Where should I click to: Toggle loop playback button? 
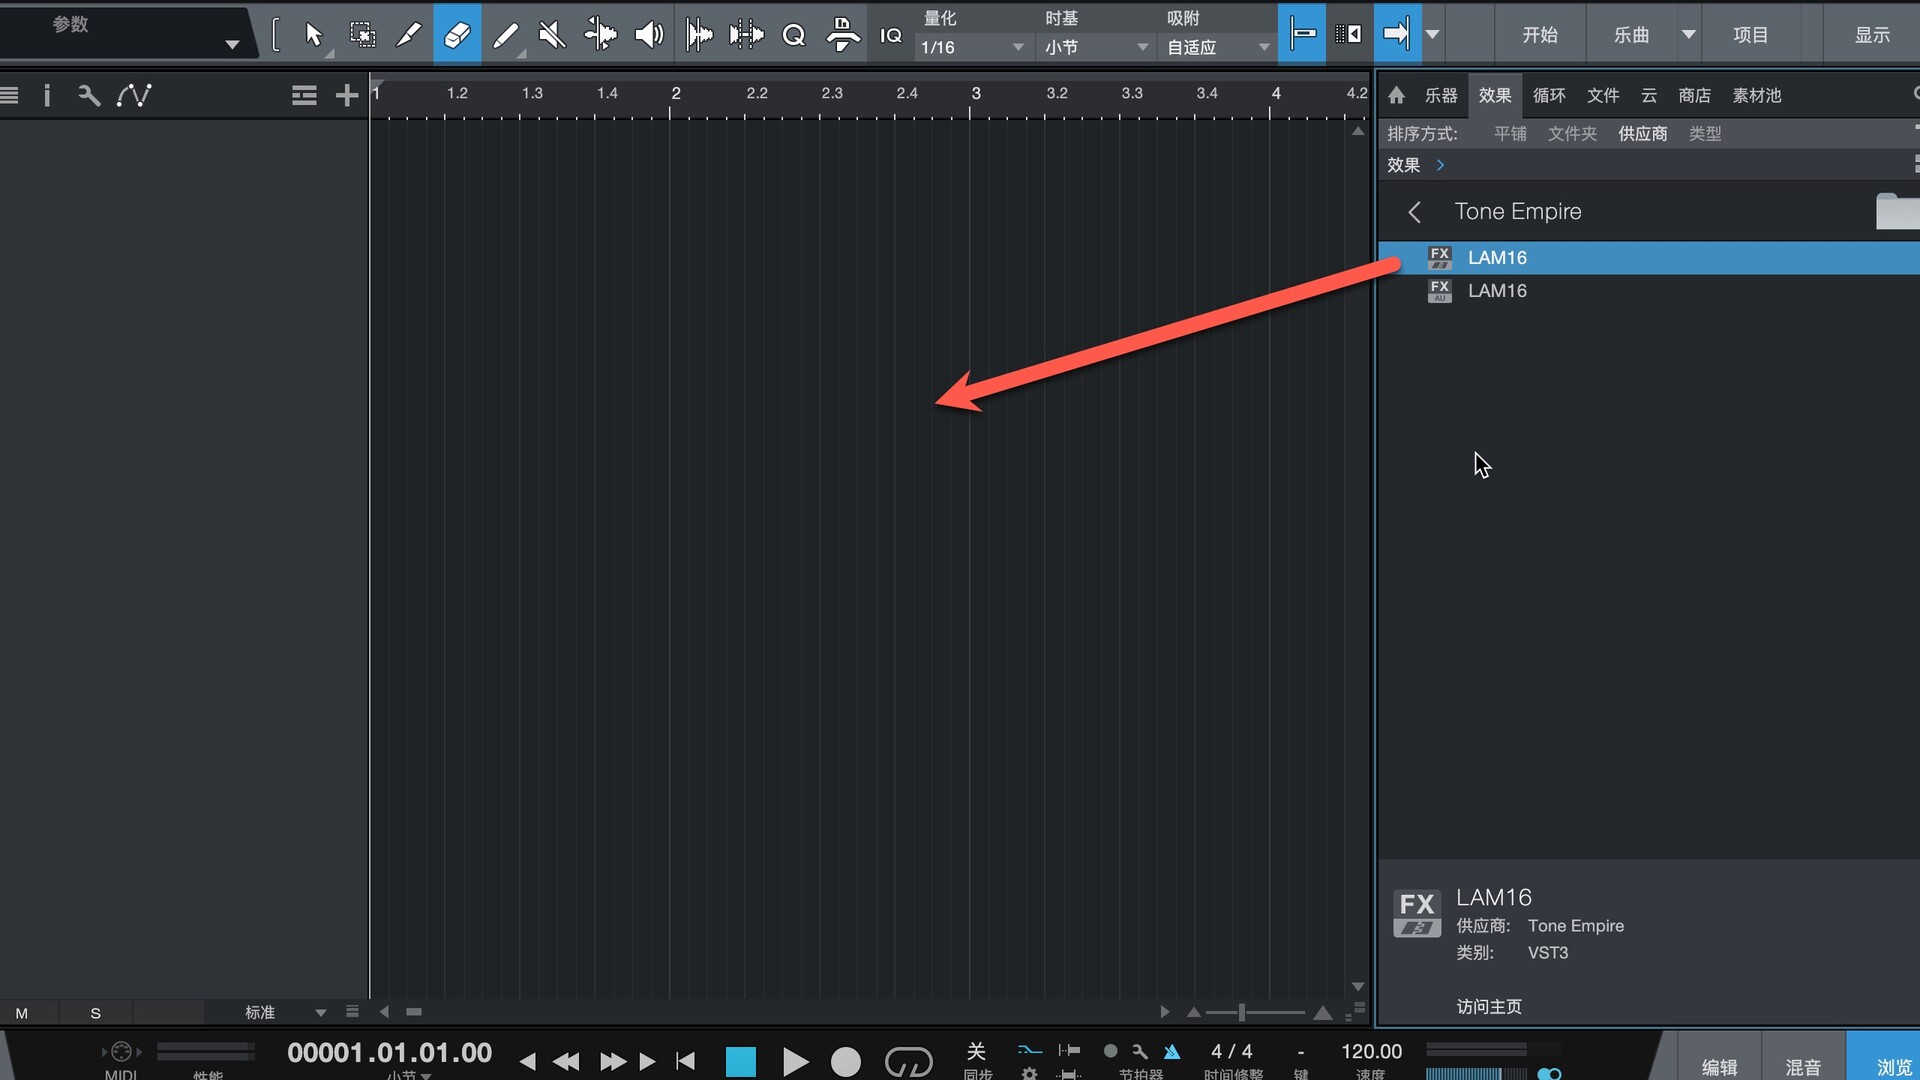tap(908, 1061)
